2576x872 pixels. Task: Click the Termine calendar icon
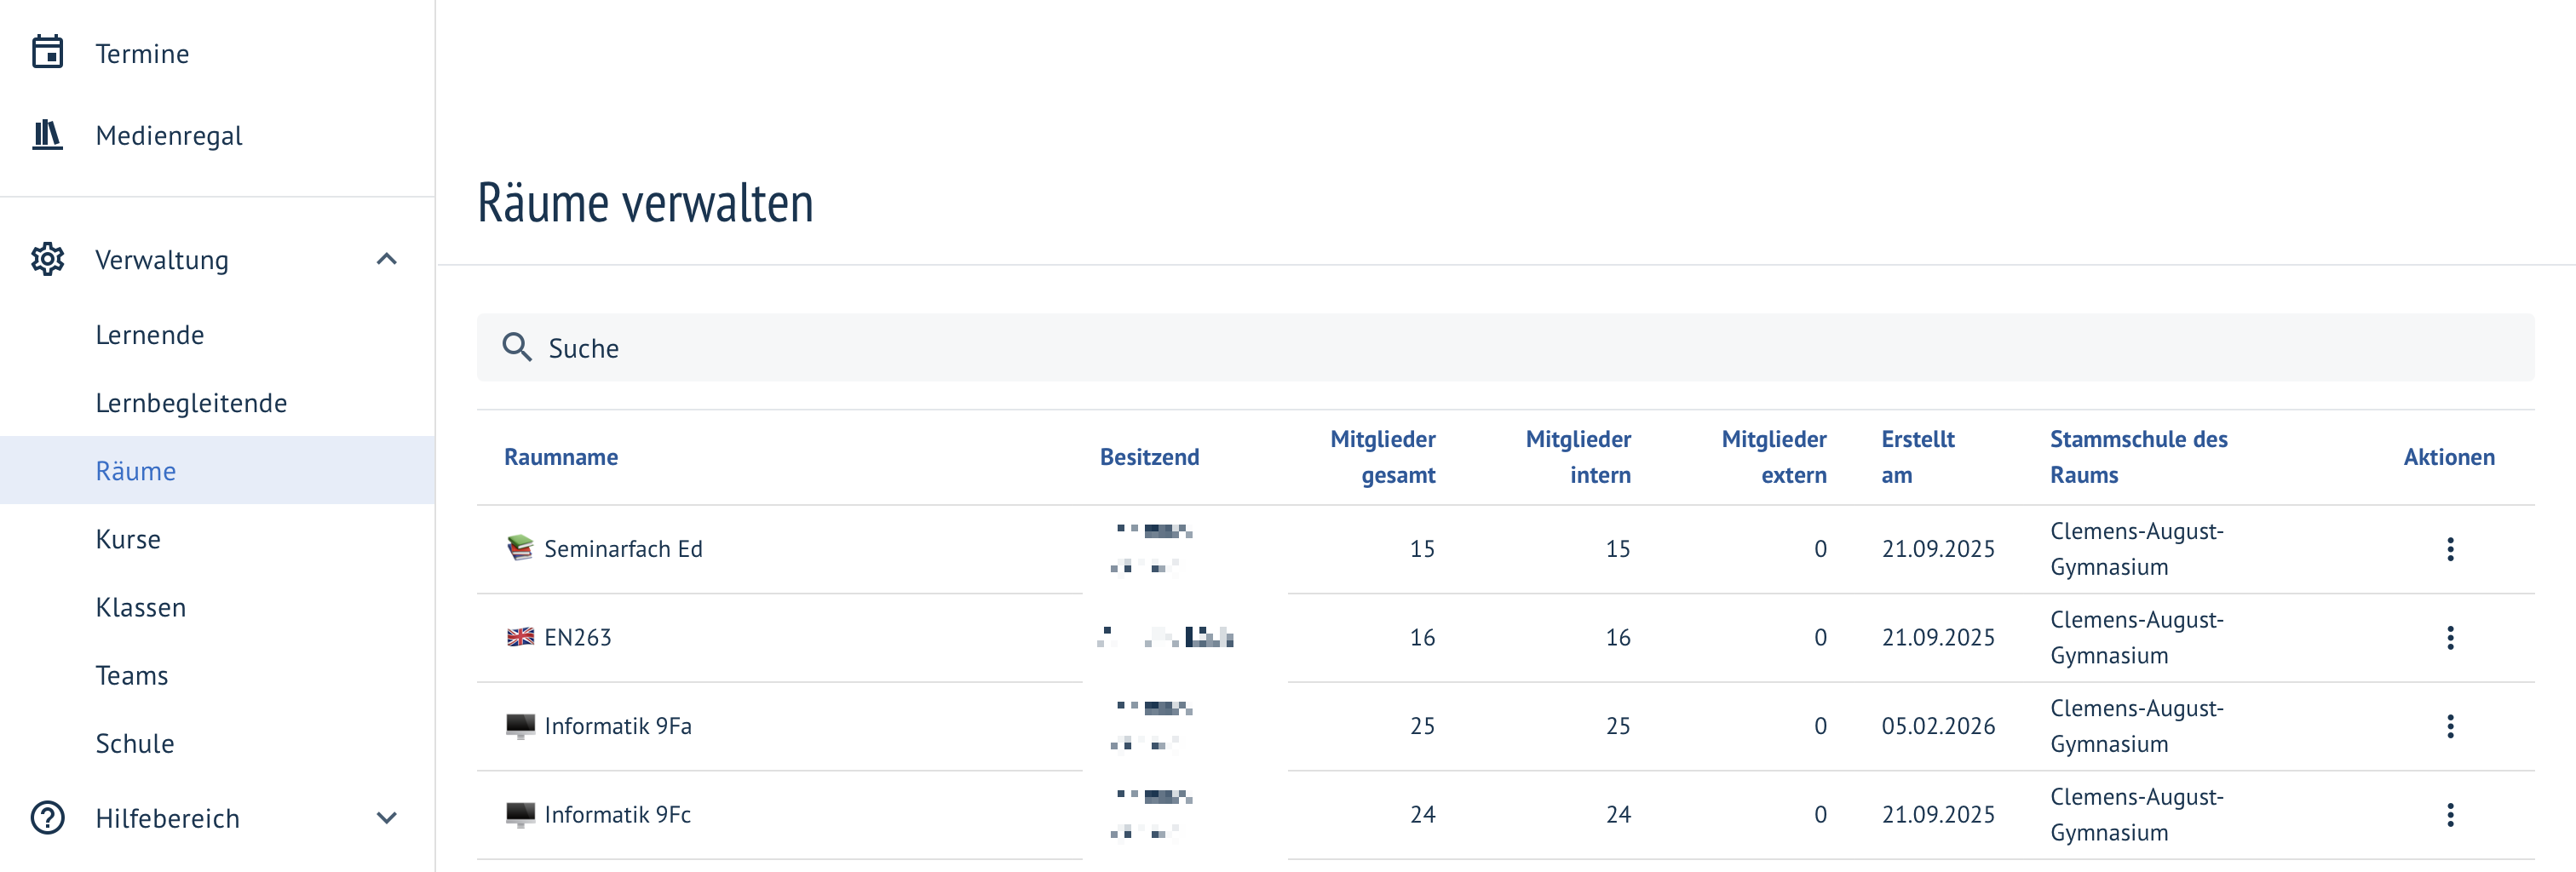(x=47, y=52)
